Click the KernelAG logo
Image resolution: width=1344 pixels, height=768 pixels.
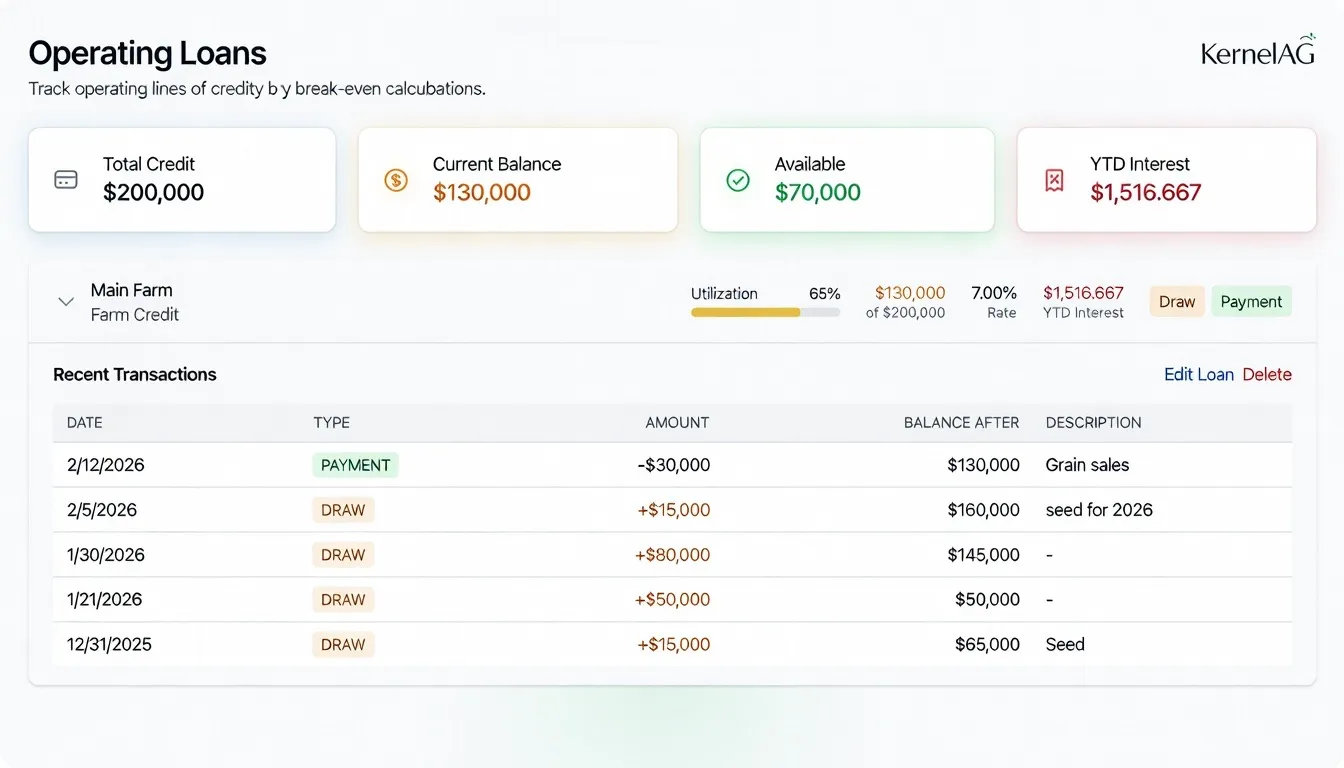[1257, 52]
